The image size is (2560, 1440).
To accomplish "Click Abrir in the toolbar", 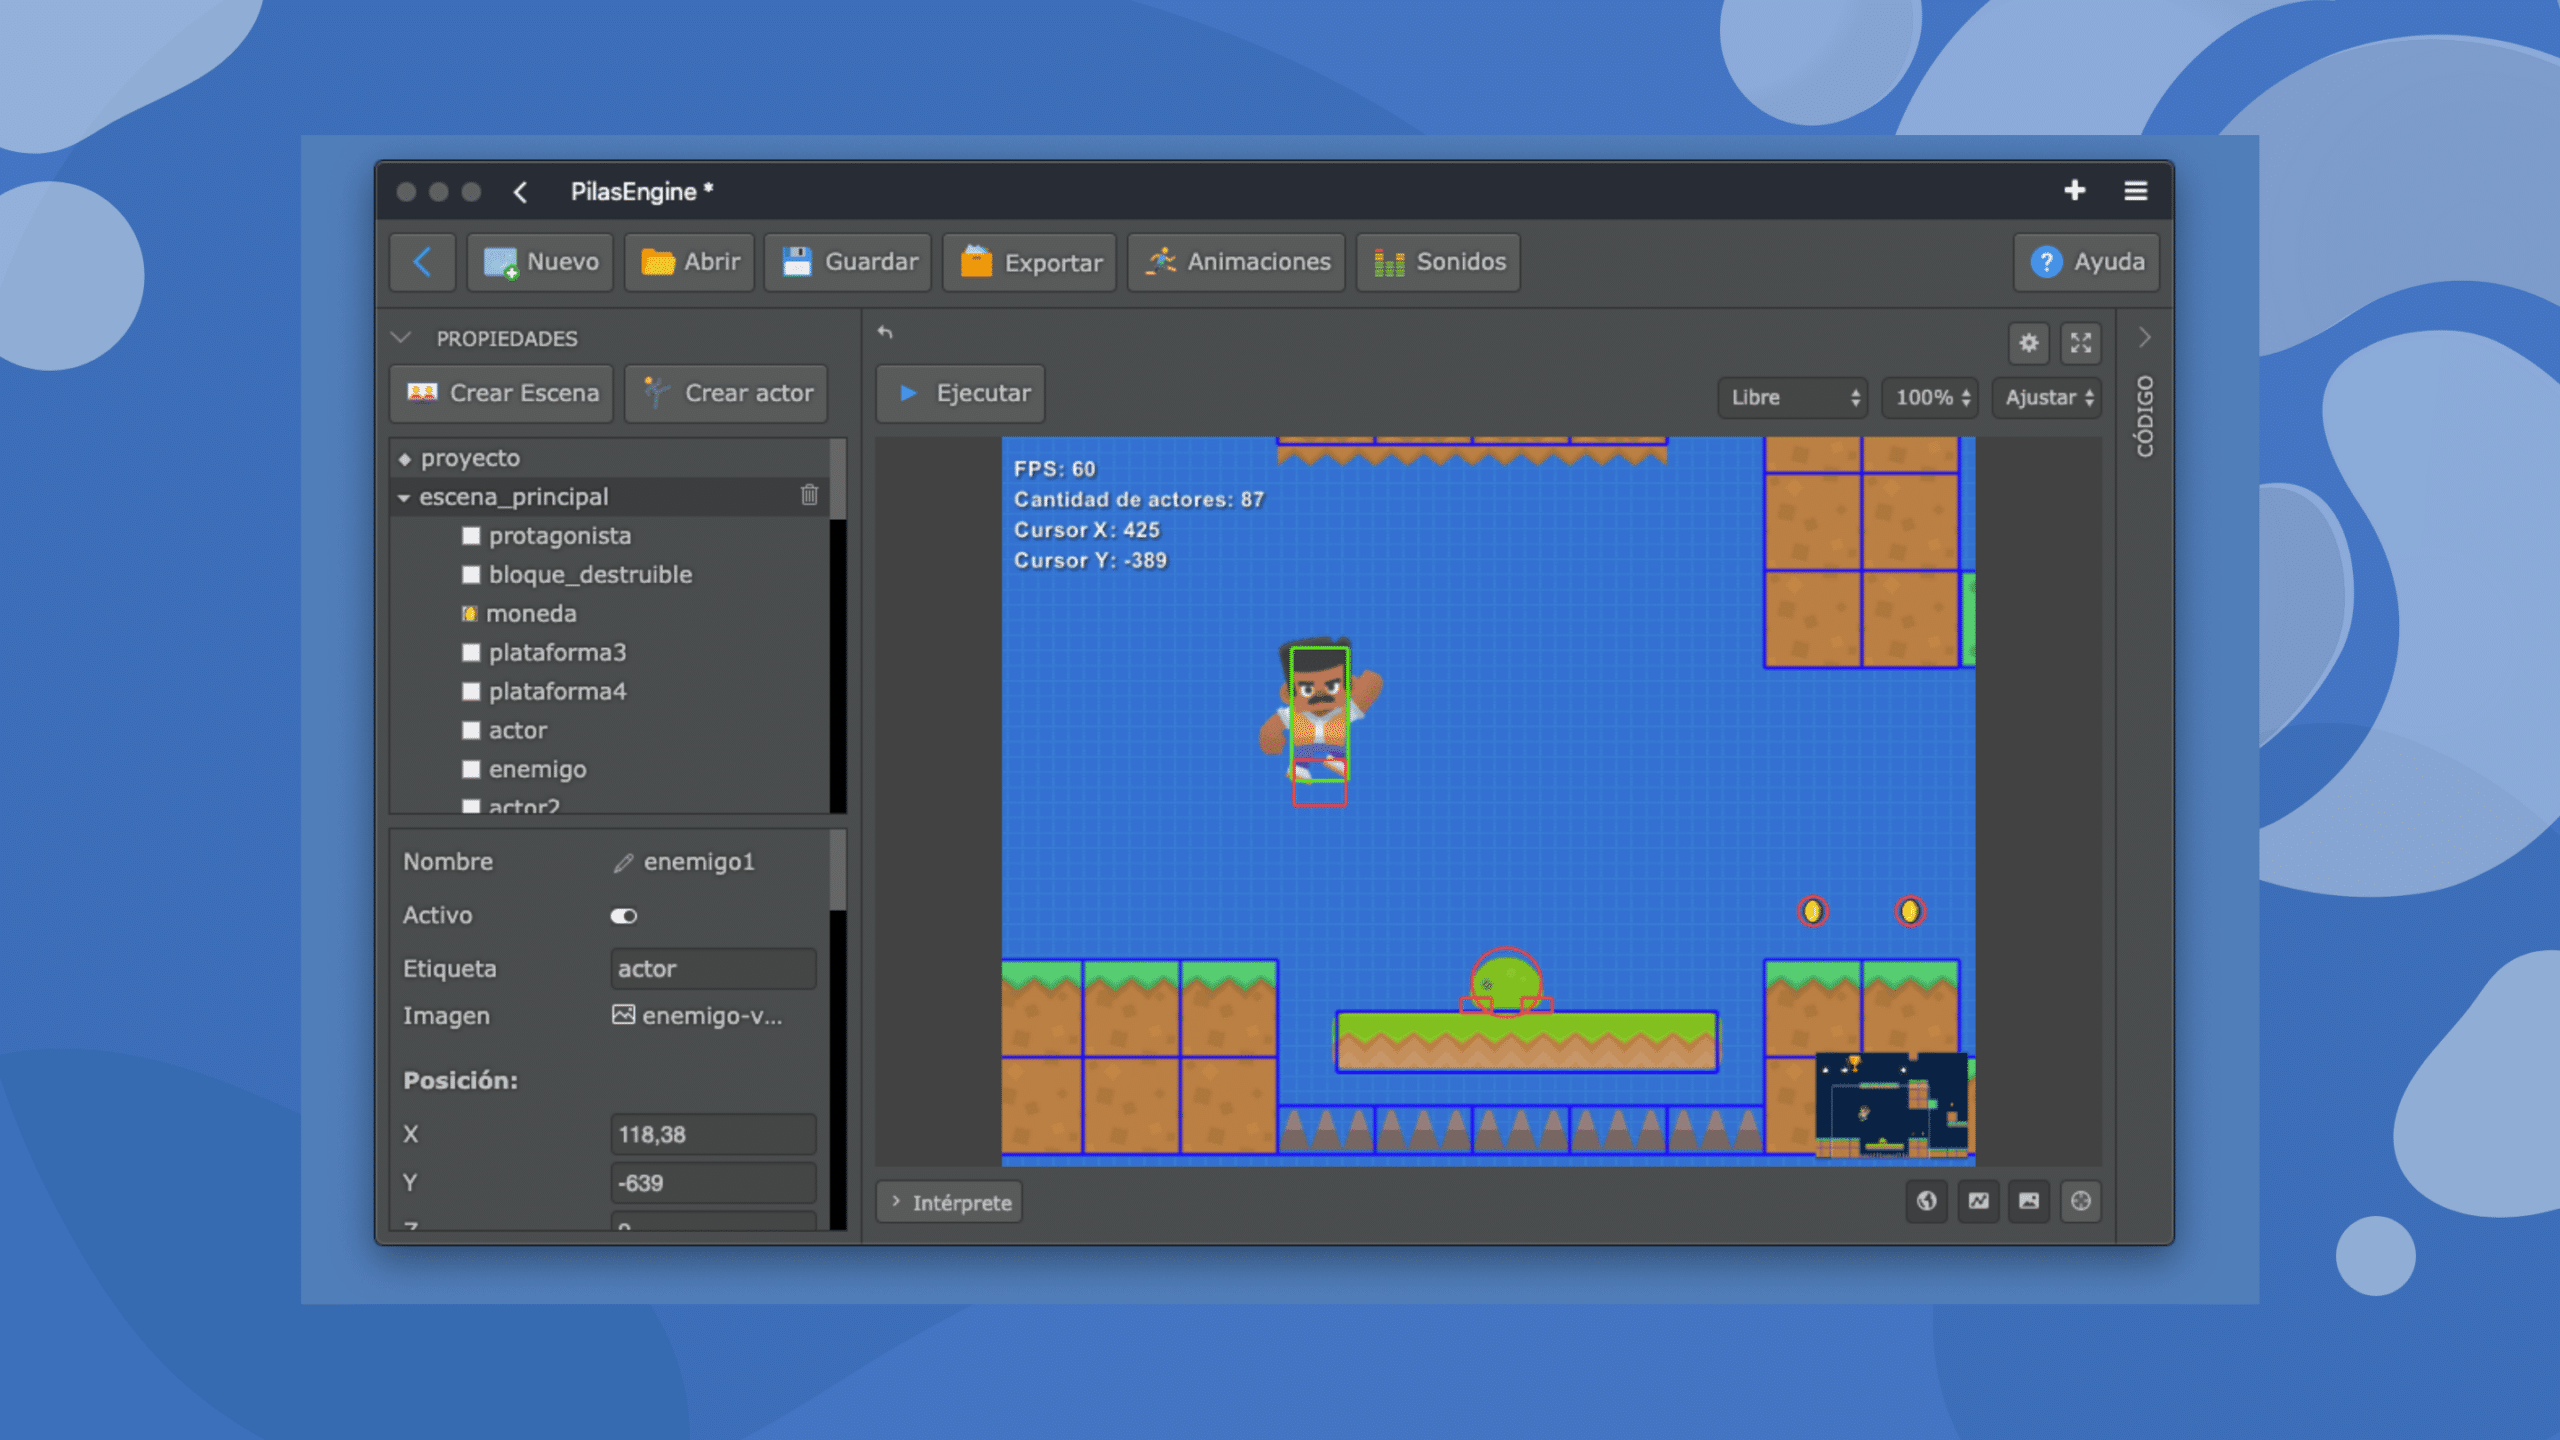I will [x=689, y=262].
